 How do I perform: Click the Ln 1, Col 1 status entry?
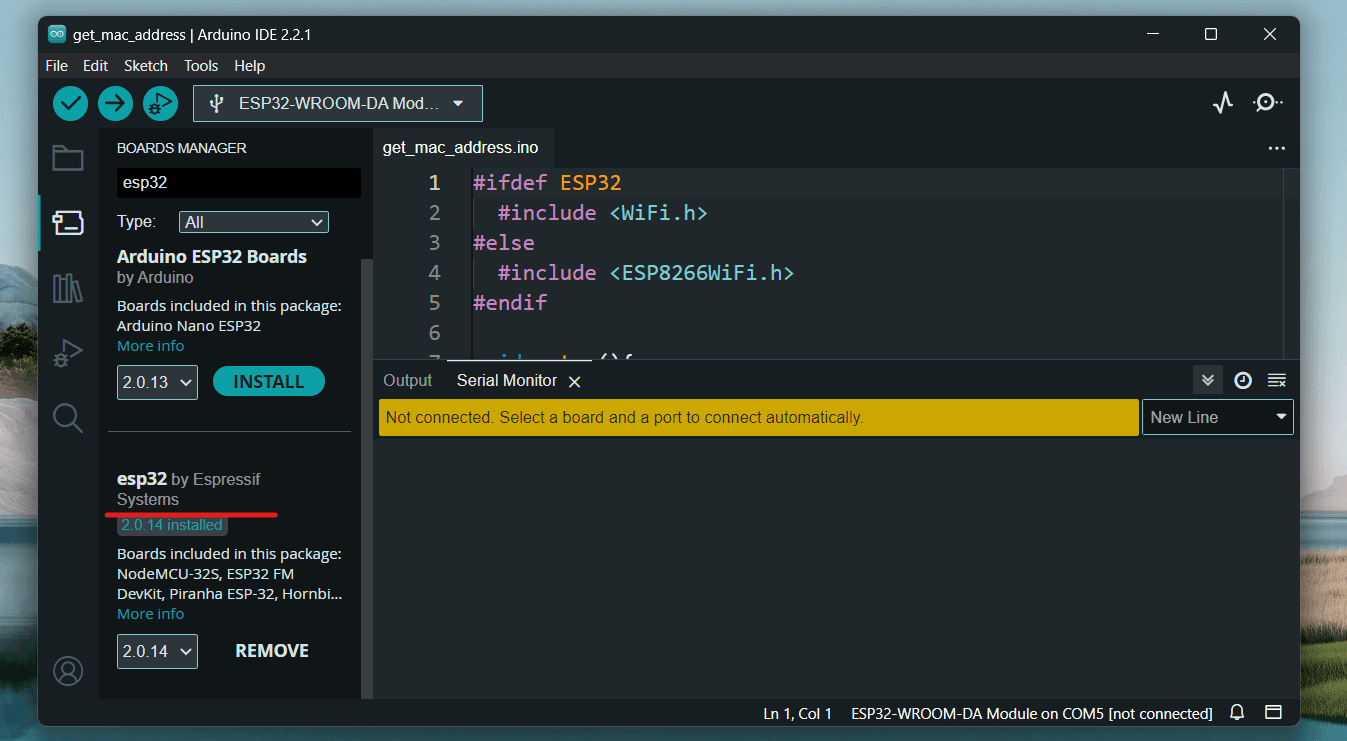798,713
